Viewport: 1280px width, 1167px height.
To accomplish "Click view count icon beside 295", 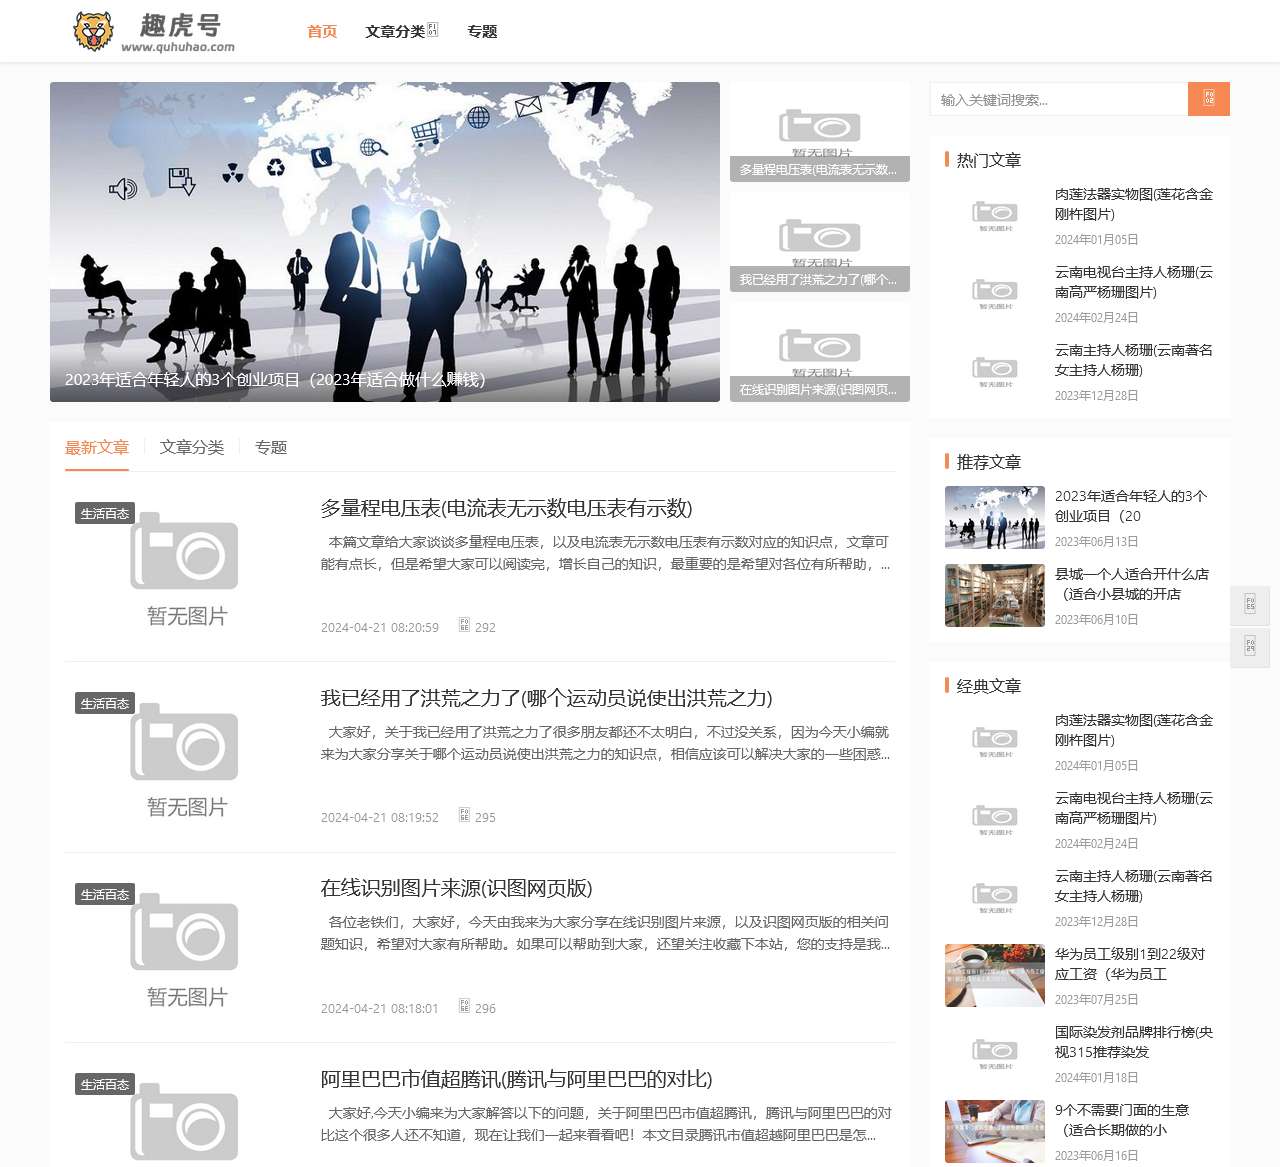I will point(464,815).
